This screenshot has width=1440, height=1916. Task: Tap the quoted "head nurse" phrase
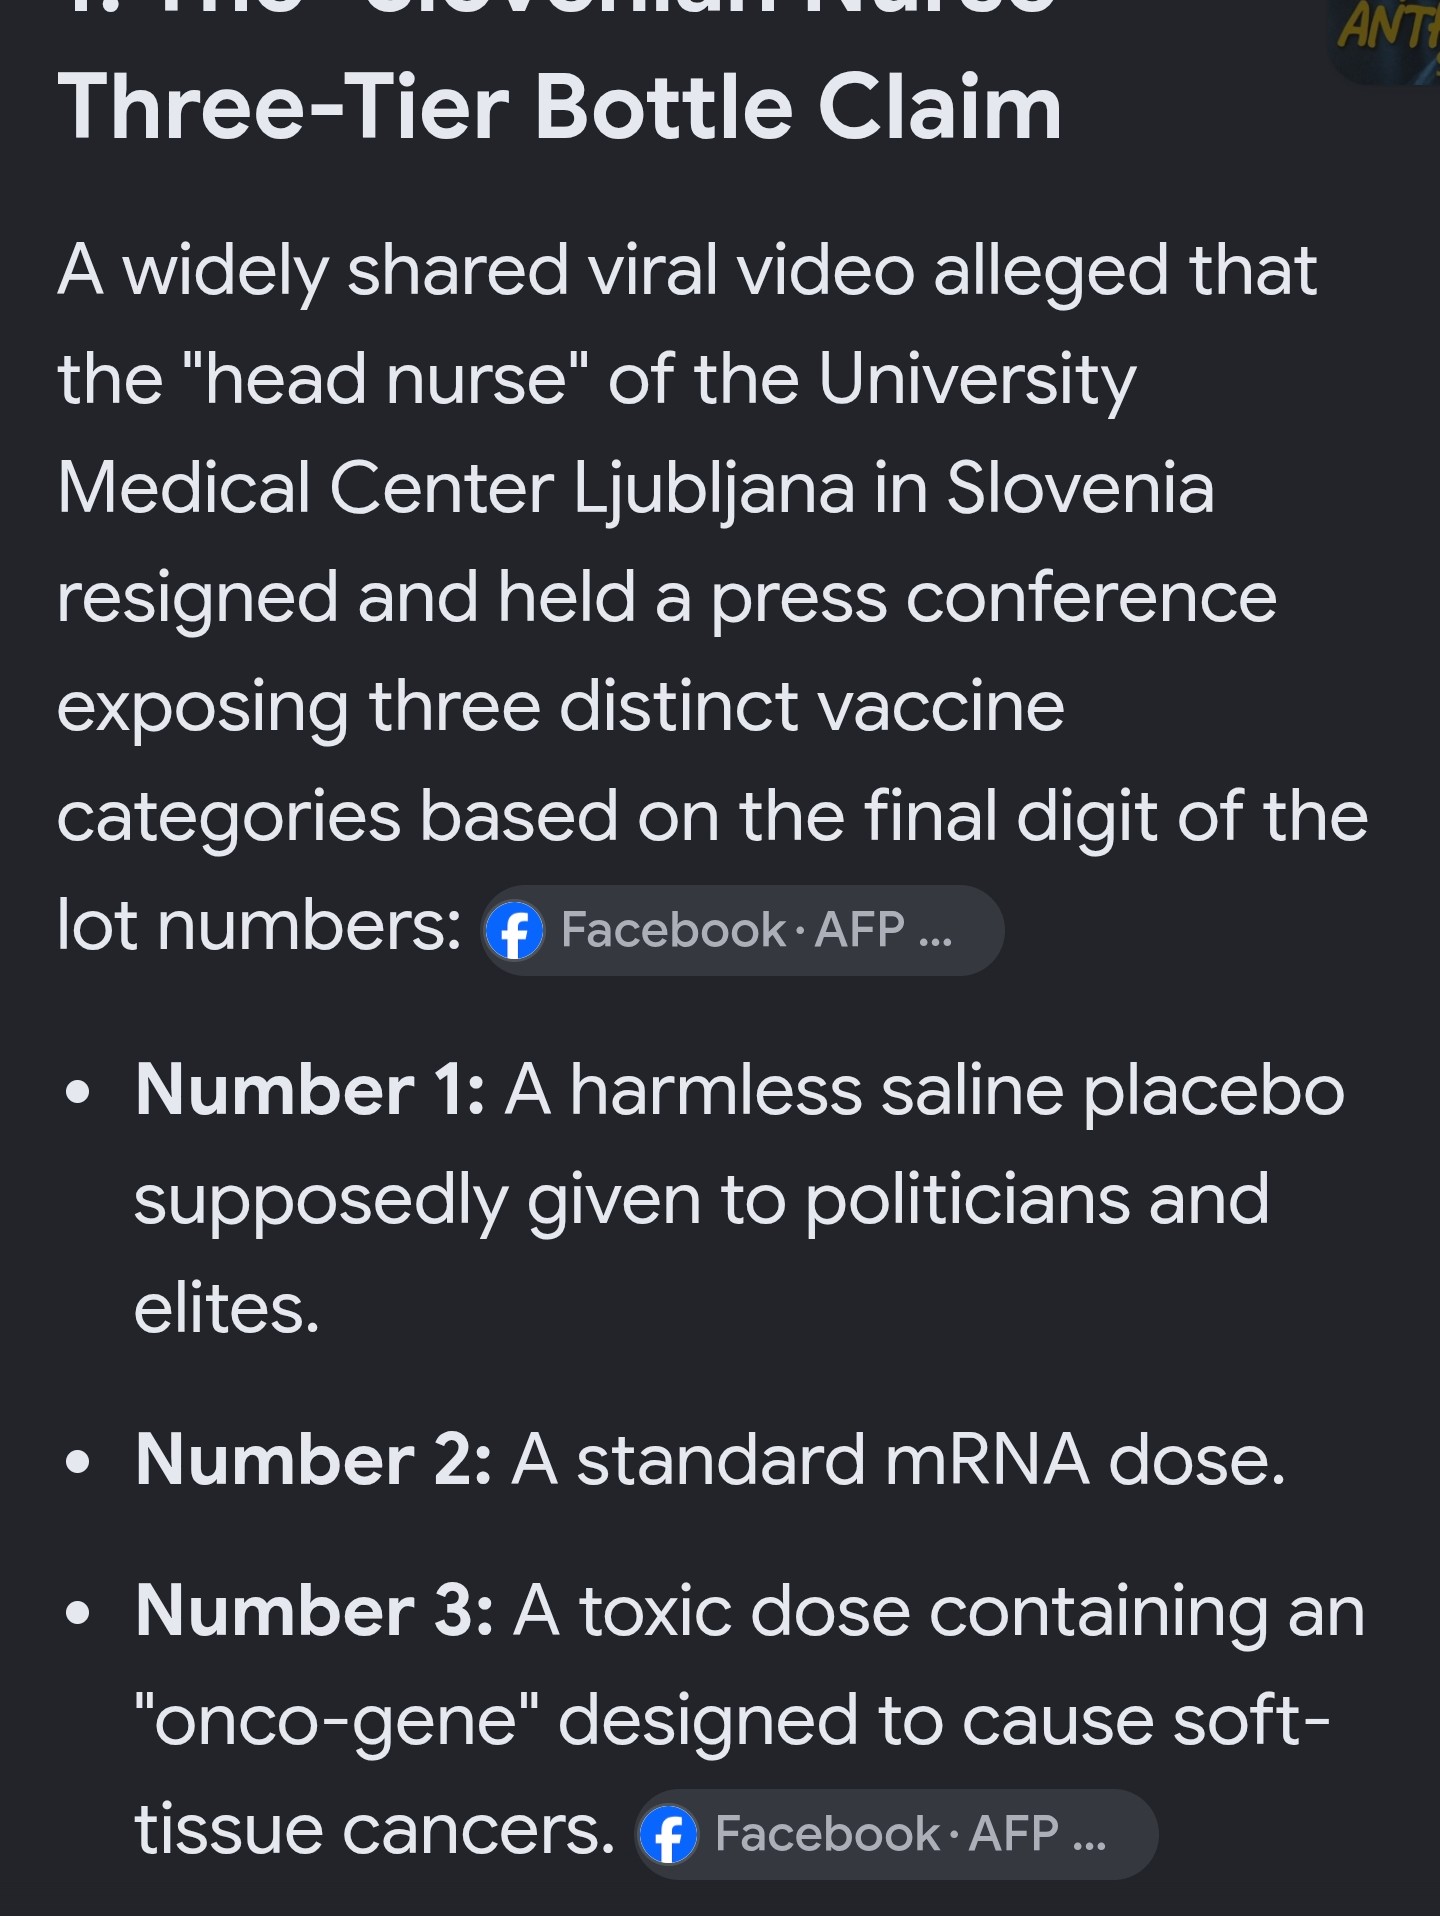[384, 380]
